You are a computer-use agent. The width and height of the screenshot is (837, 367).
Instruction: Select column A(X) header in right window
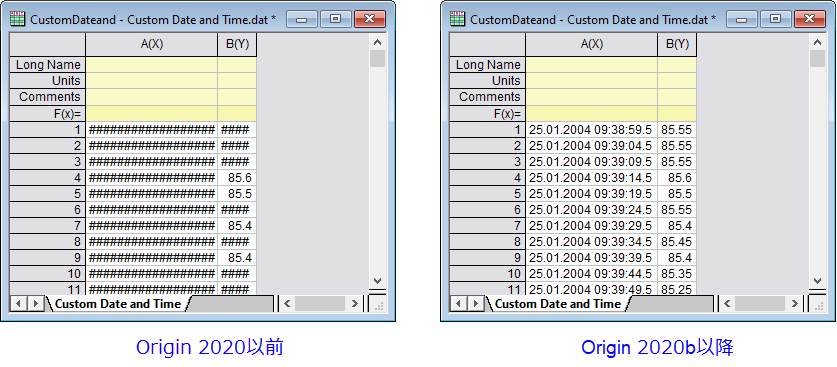[x=591, y=45]
